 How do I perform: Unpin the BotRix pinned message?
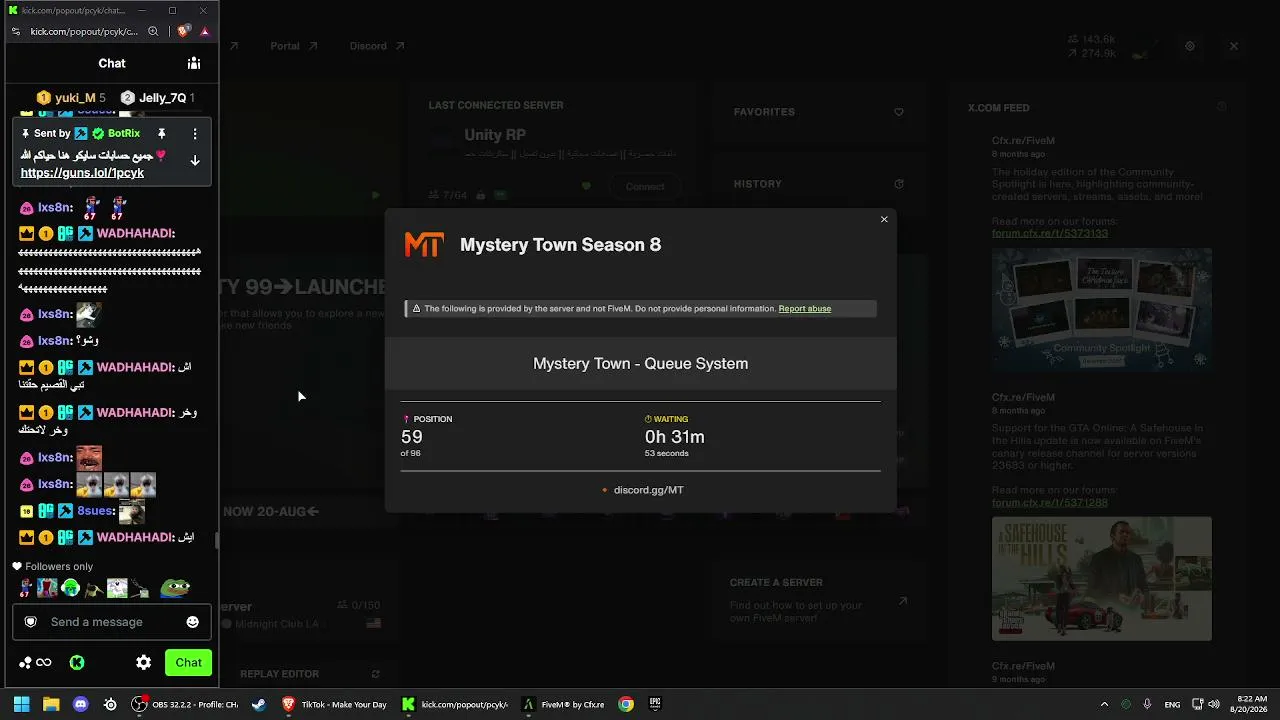(x=161, y=133)
